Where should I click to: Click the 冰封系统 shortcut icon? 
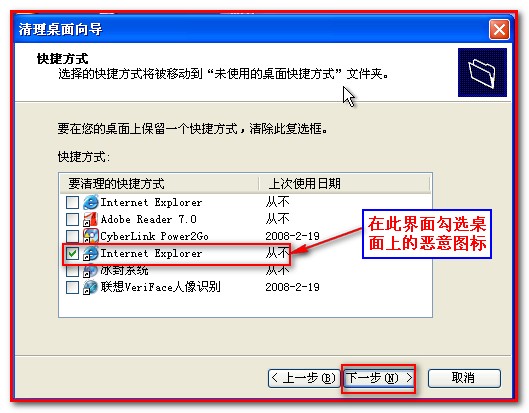pyautogui.click(x=90, y=270)
